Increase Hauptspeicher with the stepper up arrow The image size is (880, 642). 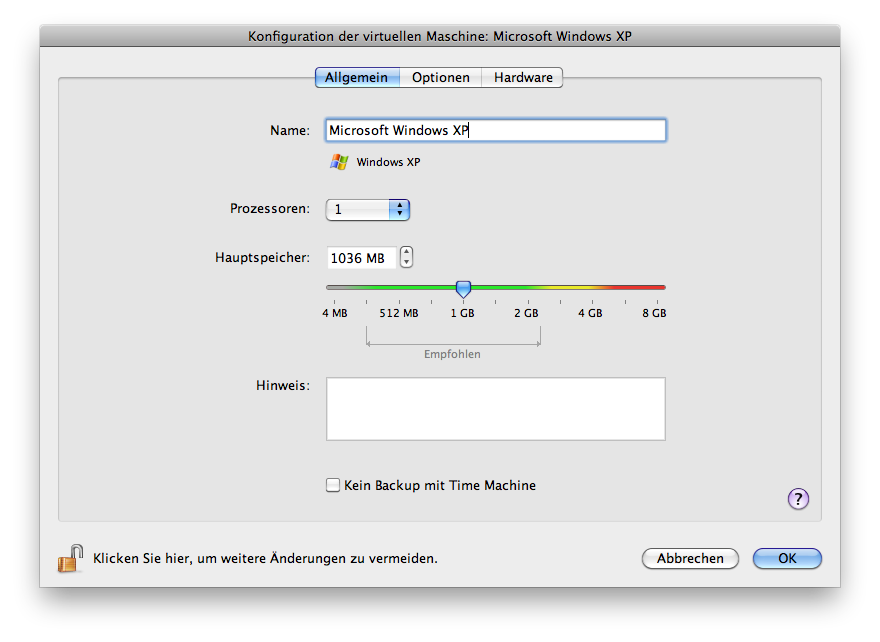click(406, 253)
